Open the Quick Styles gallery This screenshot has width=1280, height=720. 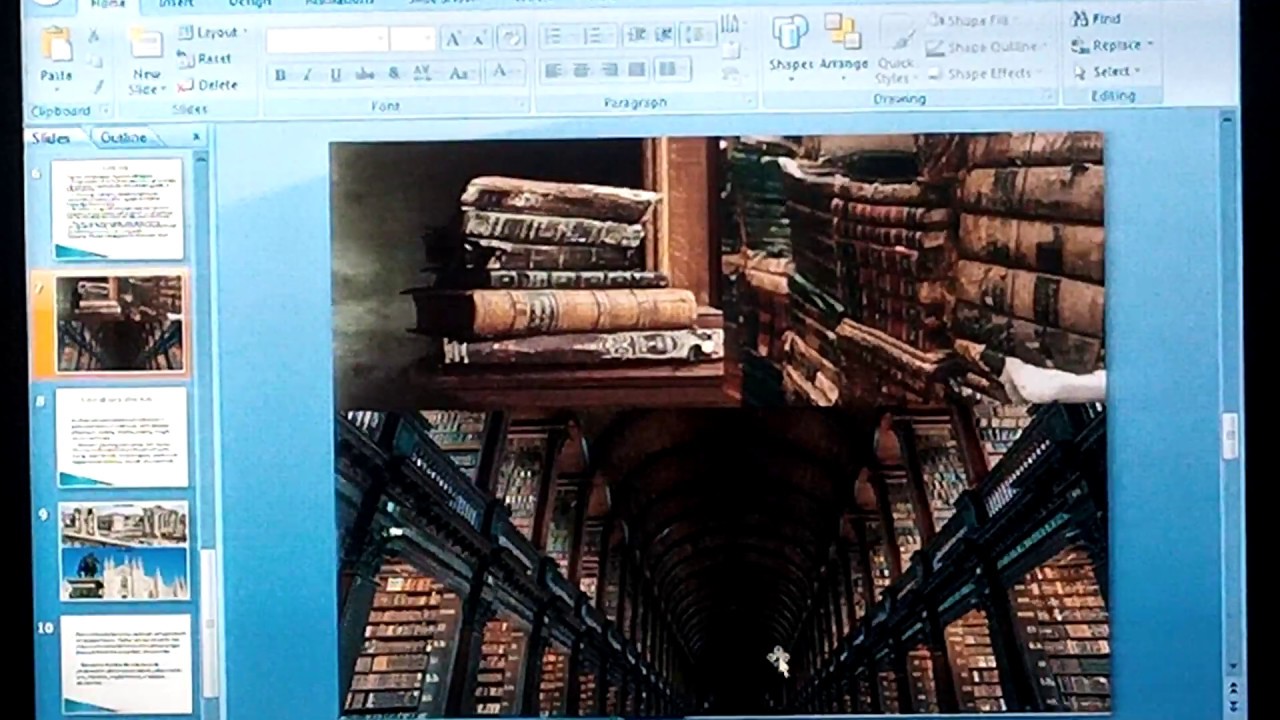(x=895, y=50)
